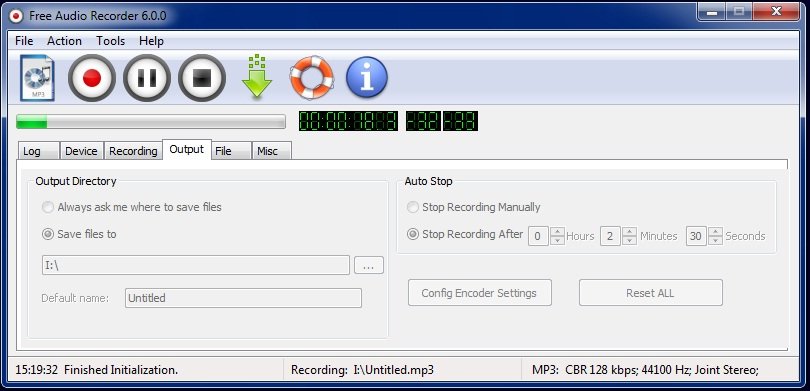Screen dimensions: 810x391
Task: Start recording with the red record button
Action: pos(92,78)
